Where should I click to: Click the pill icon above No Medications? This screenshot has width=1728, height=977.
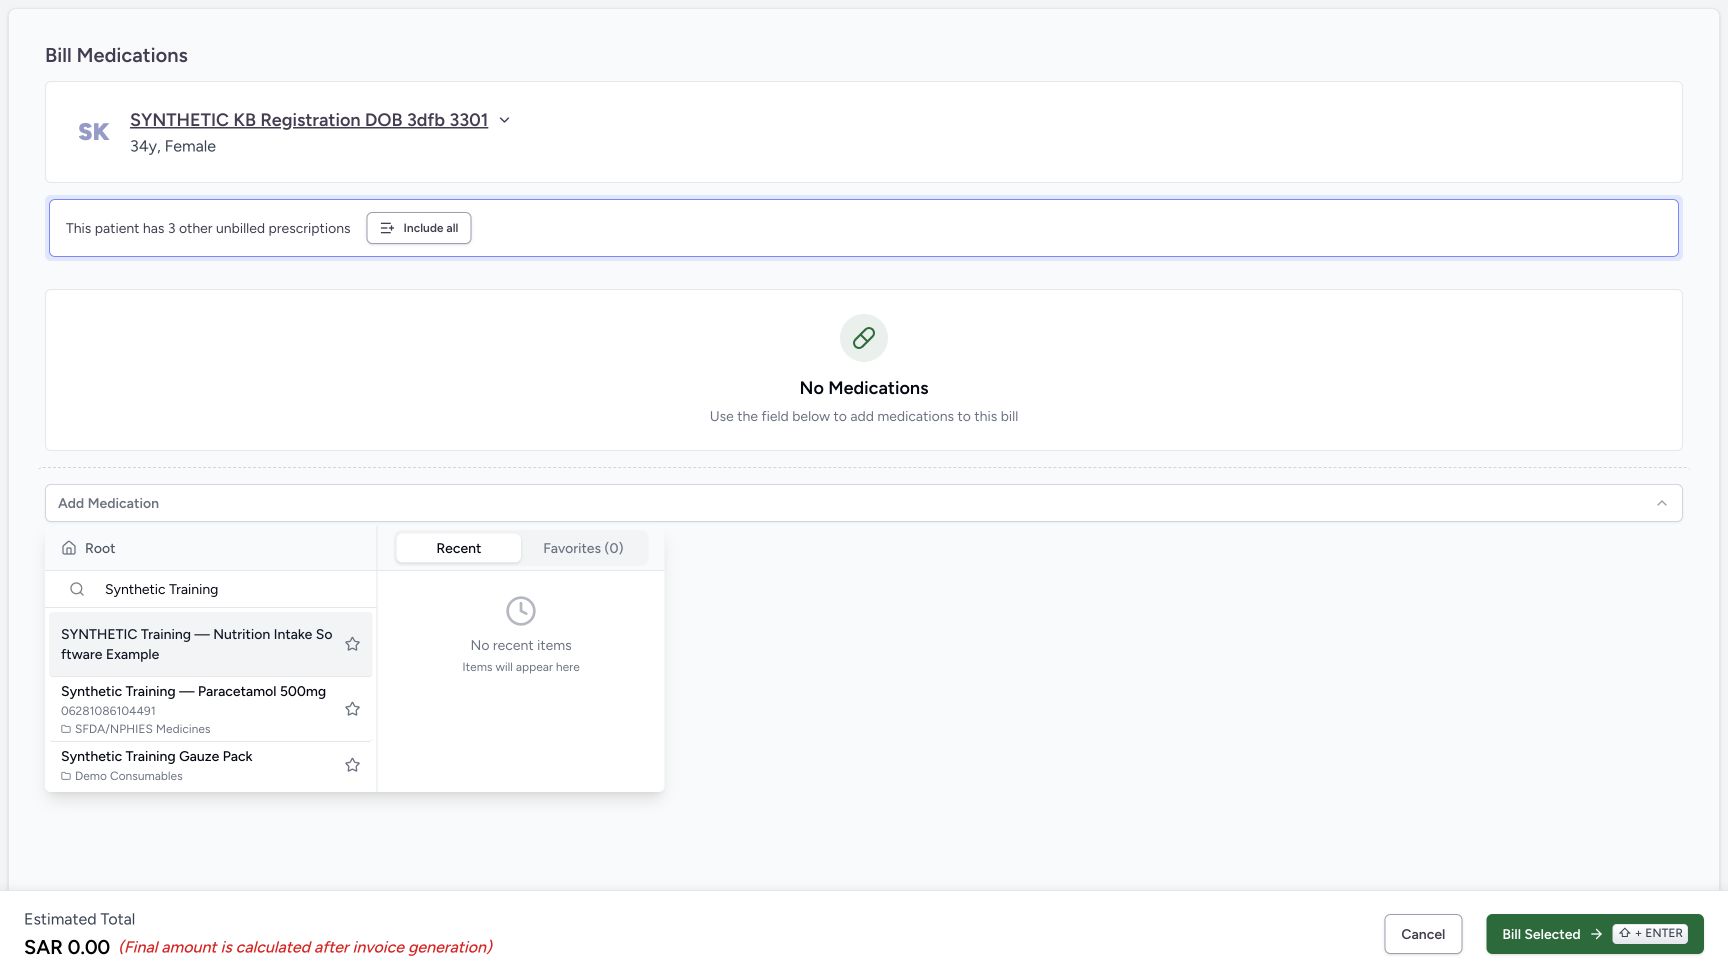[x=864, y=338]
